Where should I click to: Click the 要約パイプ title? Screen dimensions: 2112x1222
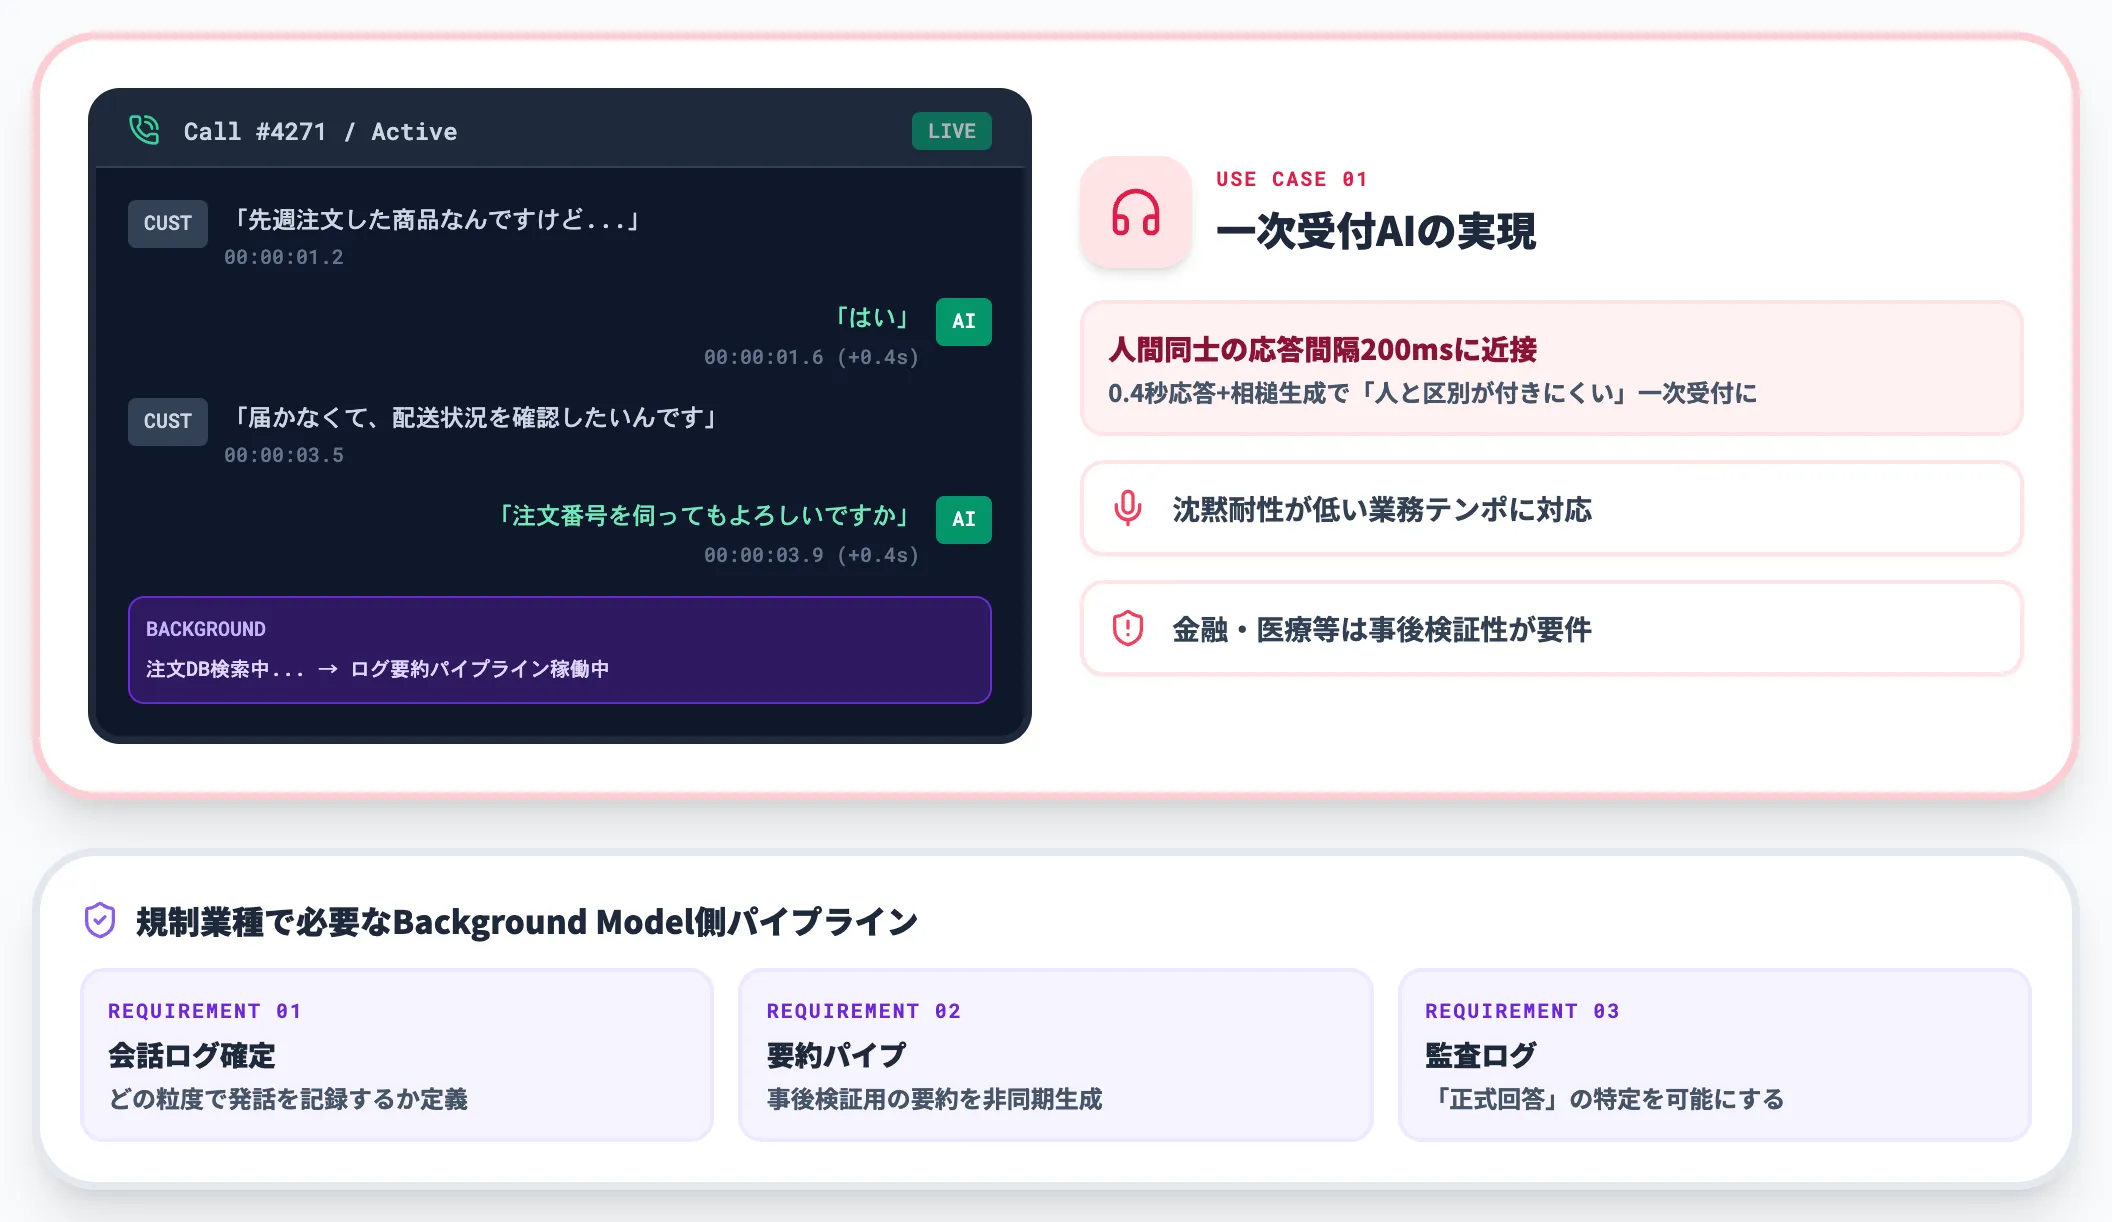pyautogui.click(x=836, y=1055)
